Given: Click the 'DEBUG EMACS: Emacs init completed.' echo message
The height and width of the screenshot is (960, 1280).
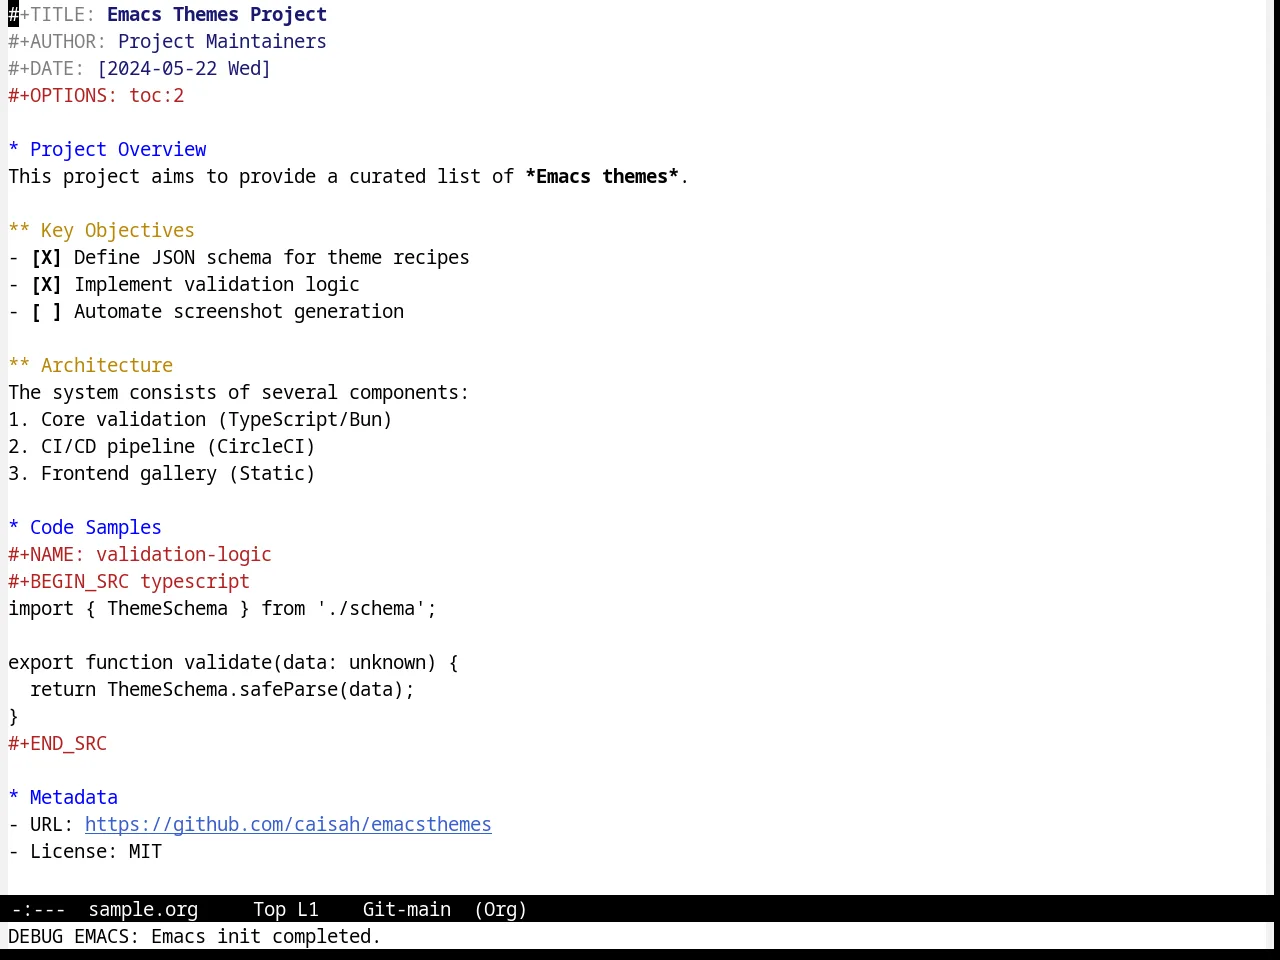Looking at the screenshot, I should (x=194, y=937).
